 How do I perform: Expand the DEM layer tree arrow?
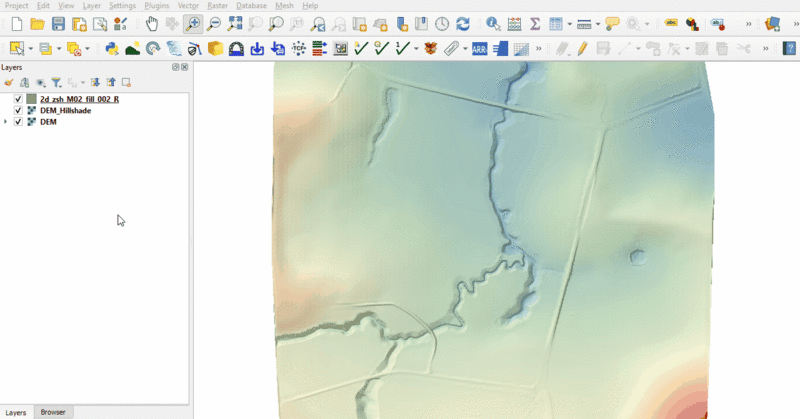coord(6,122)
